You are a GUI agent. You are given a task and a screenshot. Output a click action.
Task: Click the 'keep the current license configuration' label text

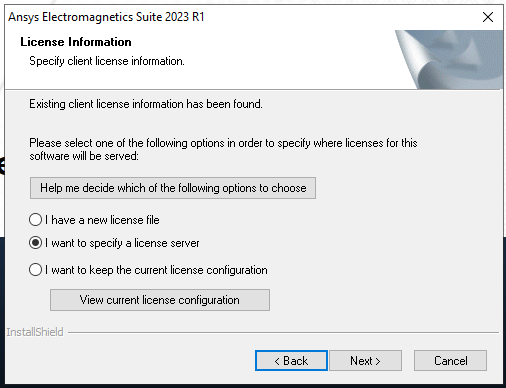[x=156, y=270]
